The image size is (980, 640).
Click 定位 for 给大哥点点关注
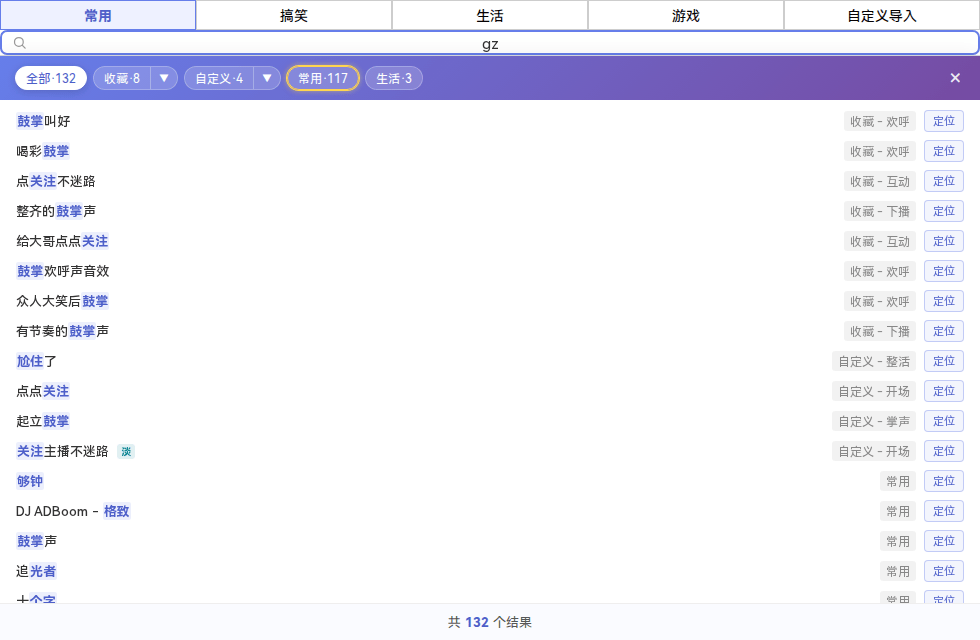coord(944,241)
